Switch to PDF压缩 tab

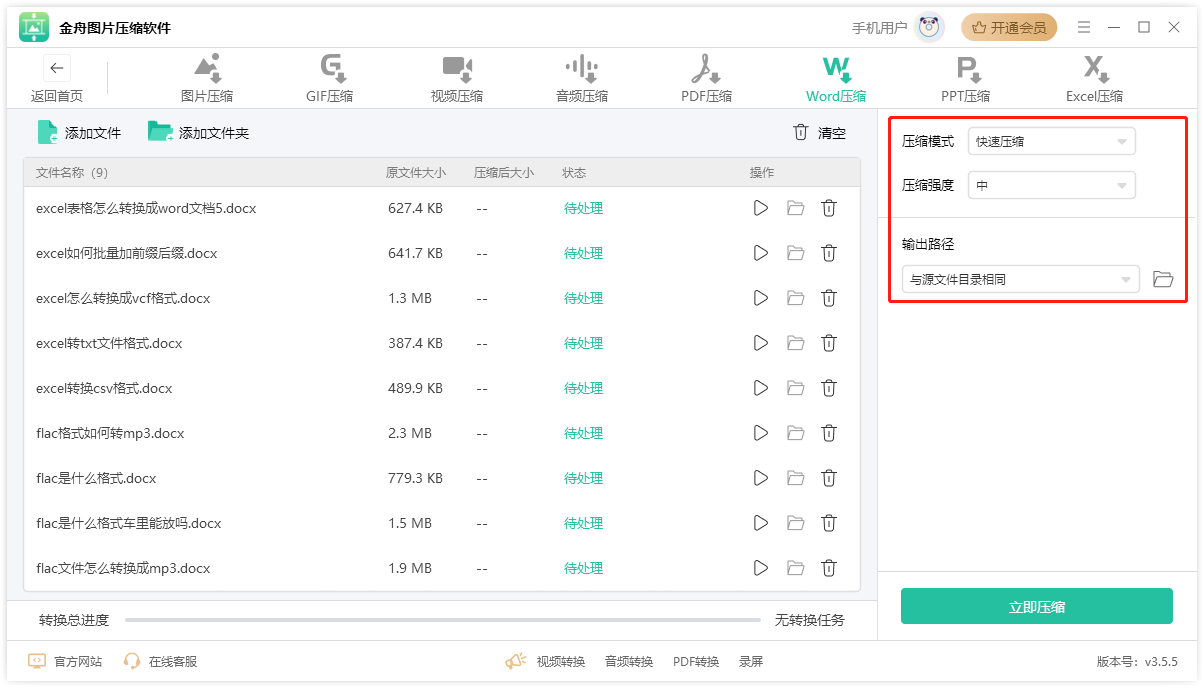[x=707, y=79]
